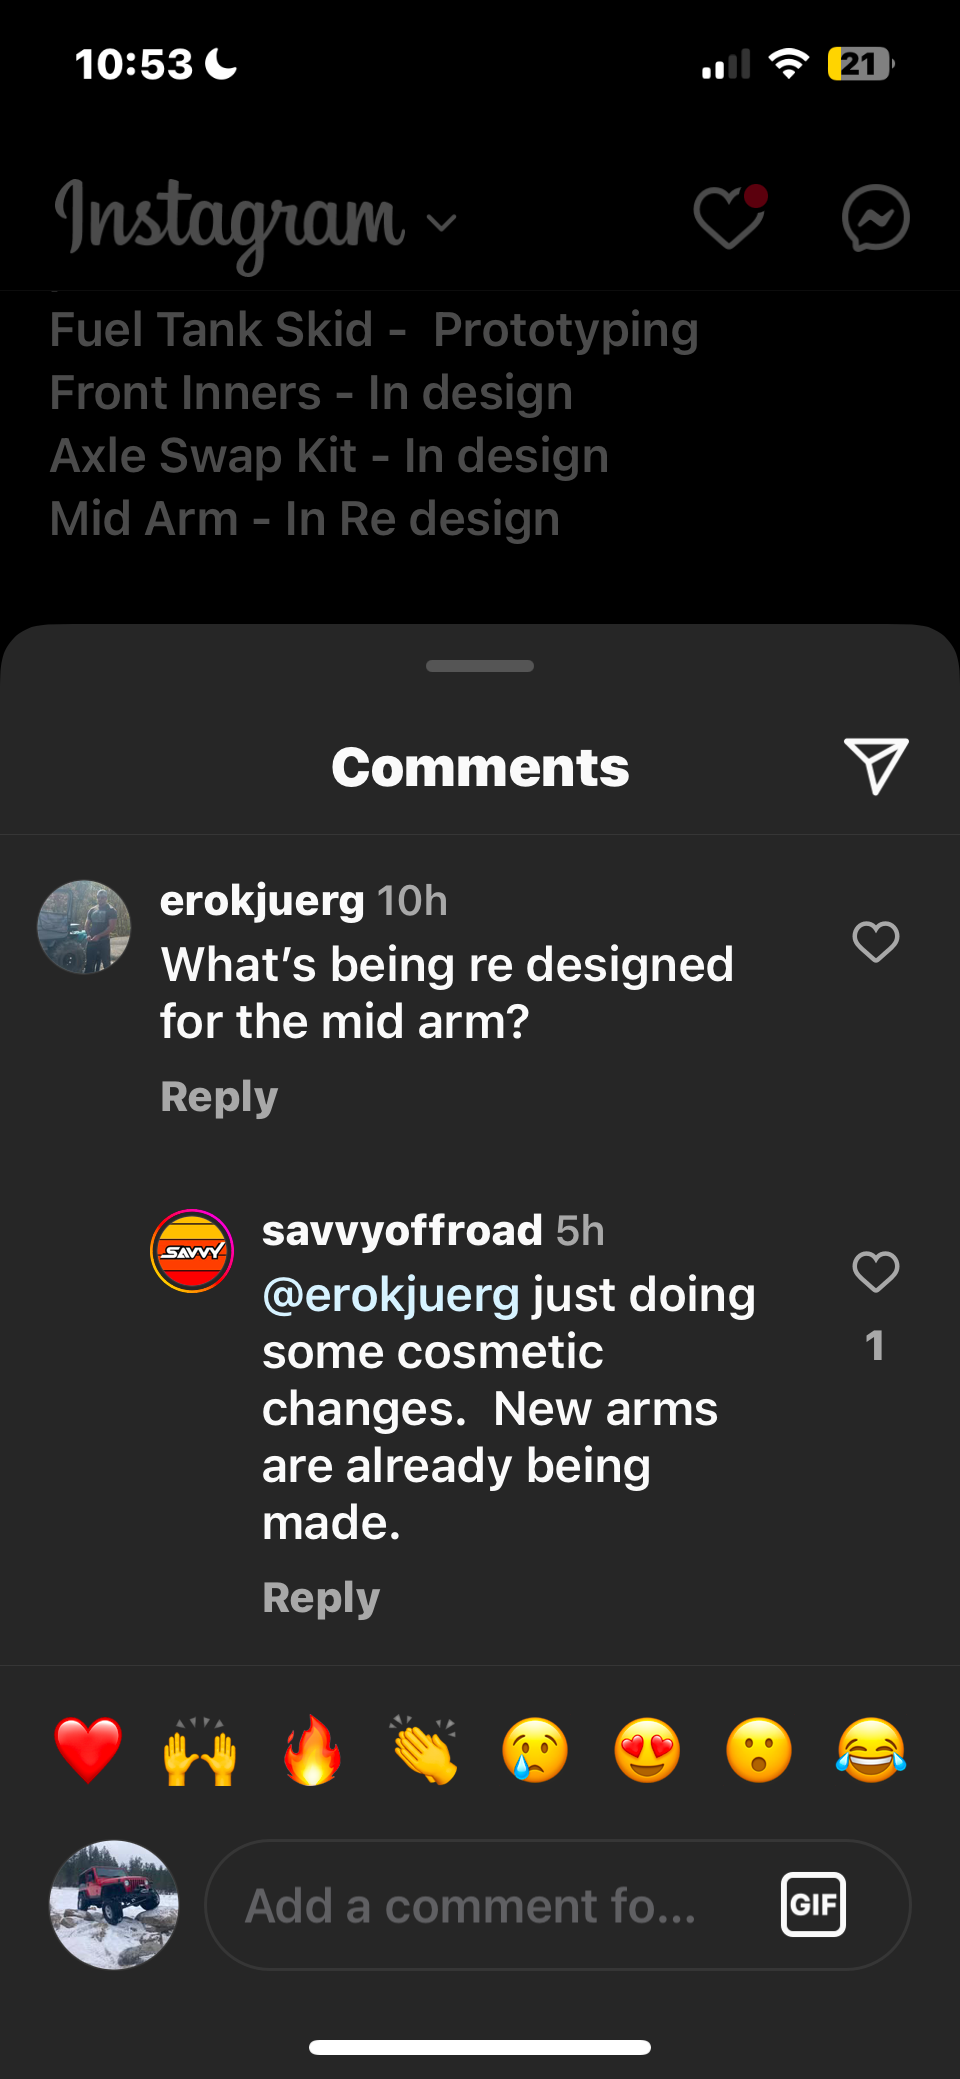Open the Messenger direct messages icon
960x2079 pixels.
point(875,217)
